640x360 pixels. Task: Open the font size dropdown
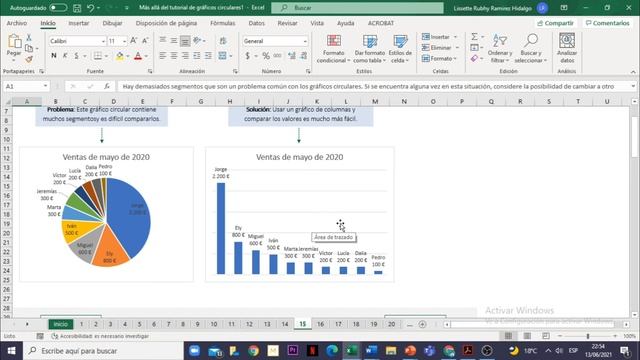pos(124,41)
